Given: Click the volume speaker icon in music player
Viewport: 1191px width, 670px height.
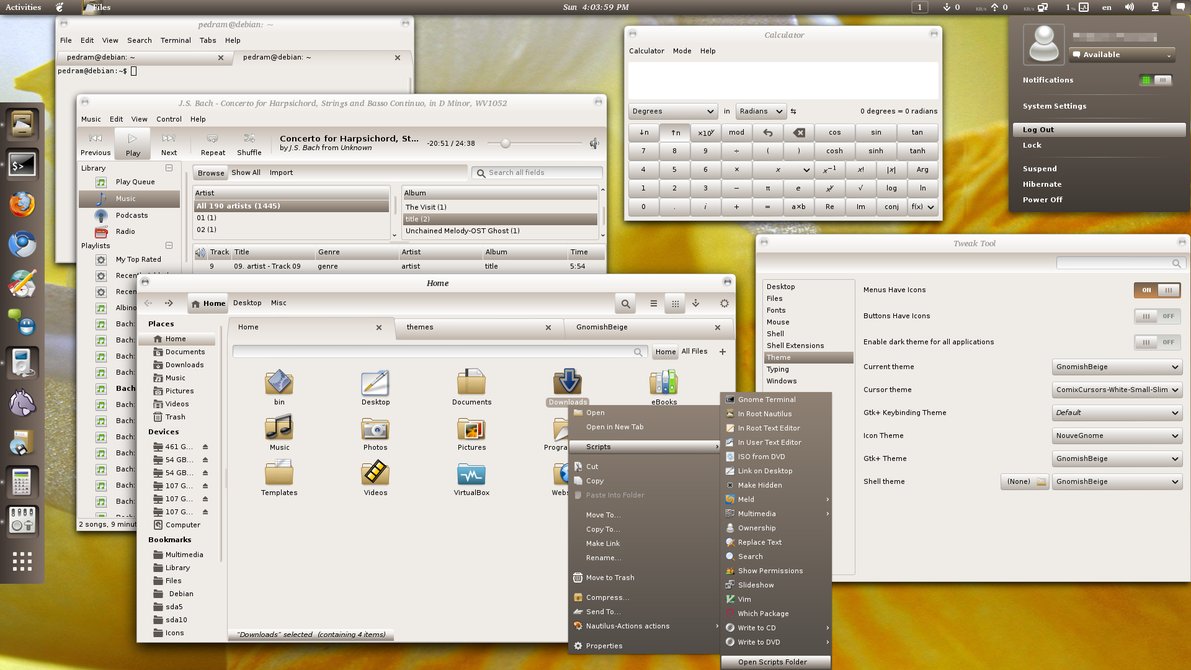Looking at the screenshot, I should coord(594,144).
